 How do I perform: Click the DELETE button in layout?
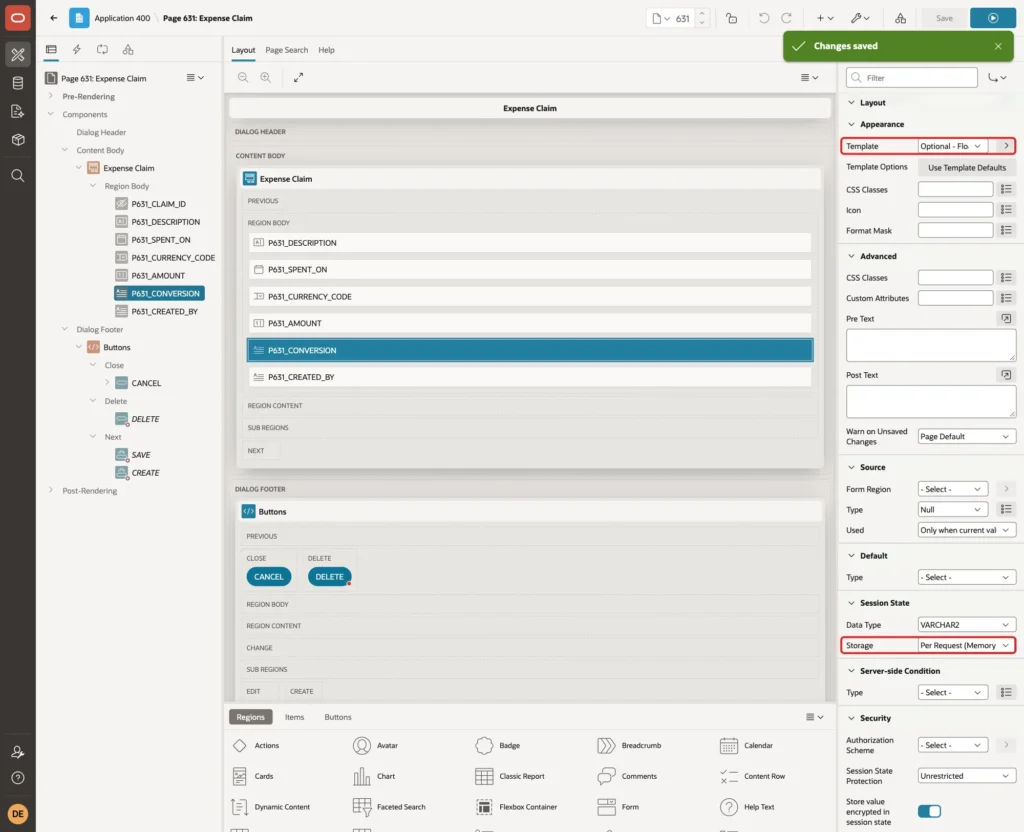coord(329,577)
